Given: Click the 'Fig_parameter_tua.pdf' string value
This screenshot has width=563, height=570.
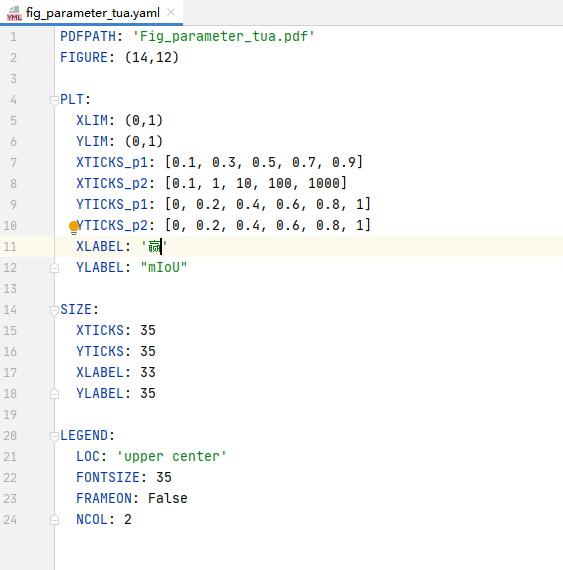Looking at the screenshot, I should 224,36.
